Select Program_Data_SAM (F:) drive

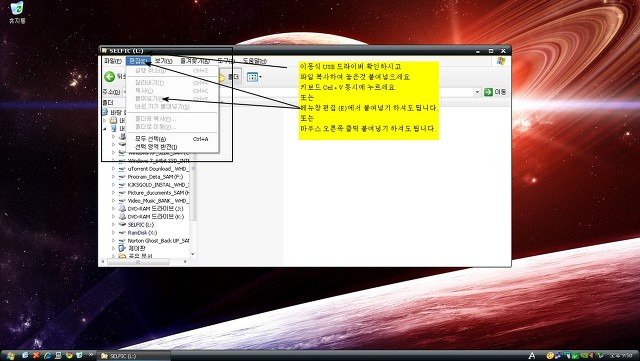pos(155,177)
